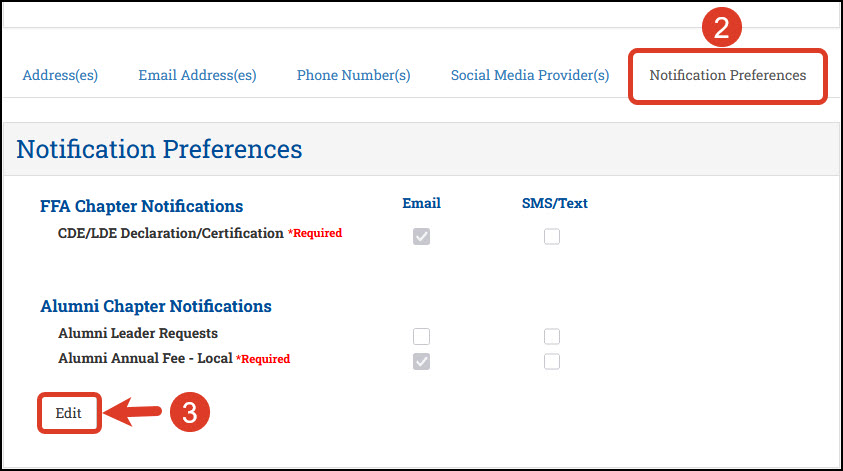Click the Notification Preferences section heading
The image size is (843, 471).
pos(159,150)
